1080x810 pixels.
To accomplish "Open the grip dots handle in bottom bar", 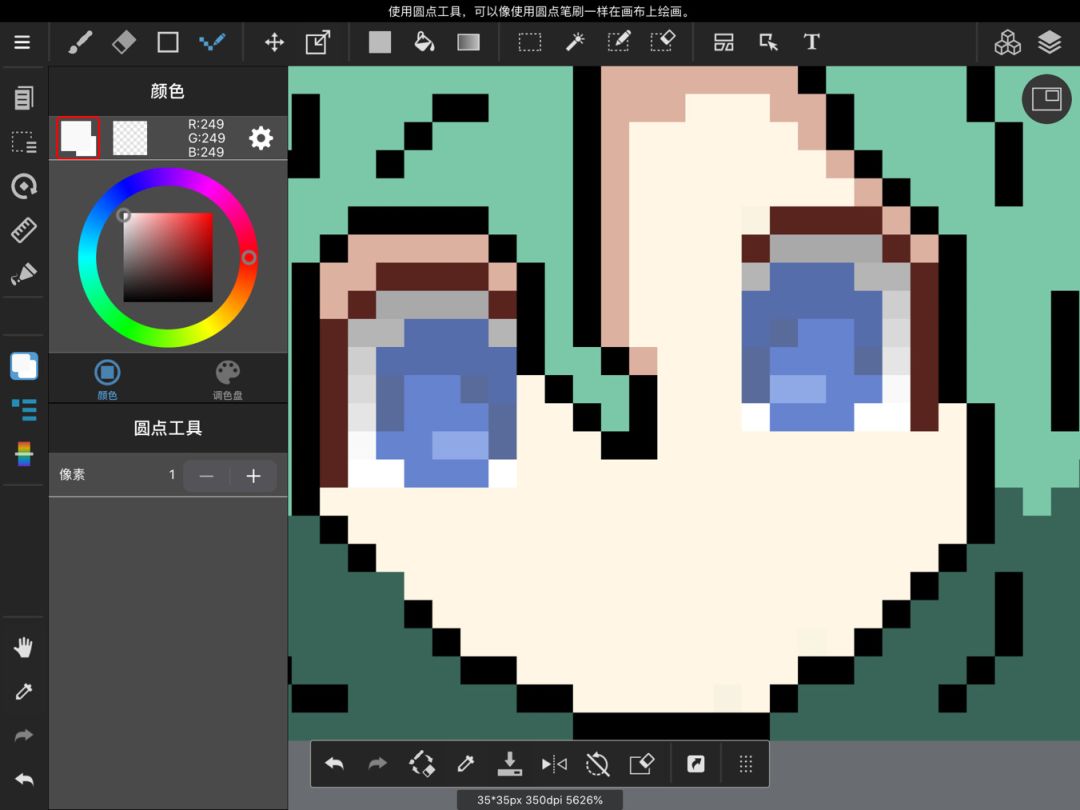I will click(746, 764).
